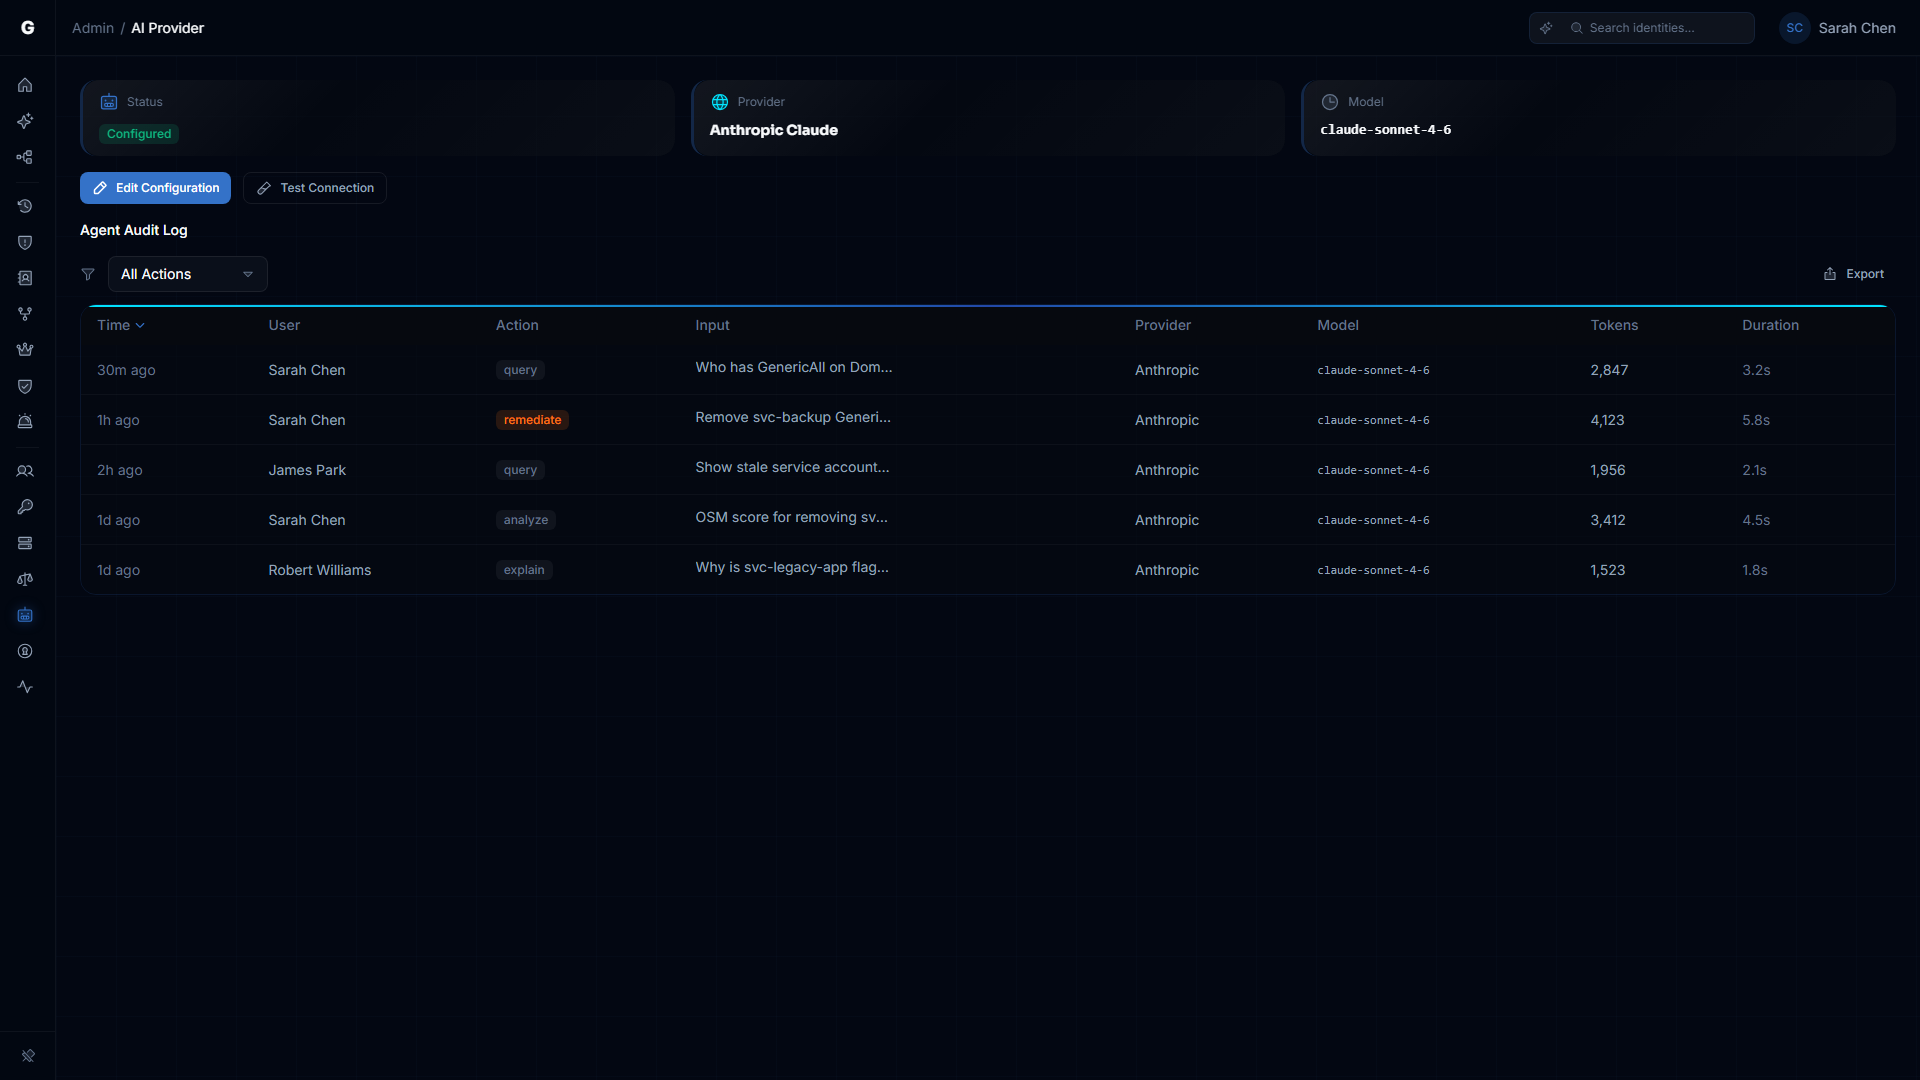Select the query badge on James Park's row
Image resolution: width=1920 pixels, height=1080 pixels.
(x=520, y=470)
